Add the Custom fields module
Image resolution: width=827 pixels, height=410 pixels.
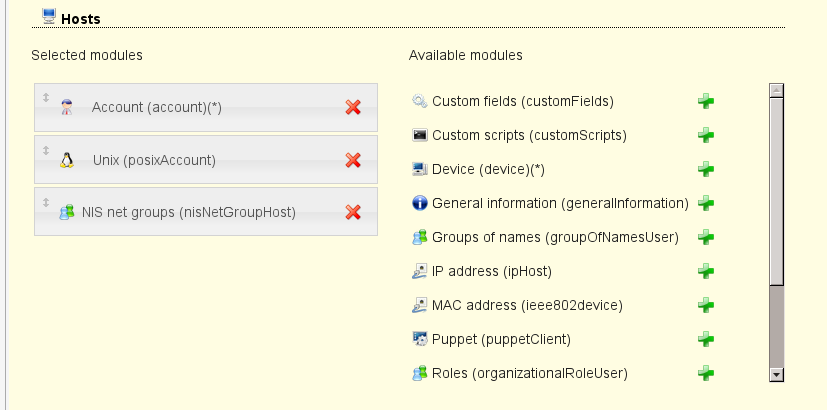point(706,101)
